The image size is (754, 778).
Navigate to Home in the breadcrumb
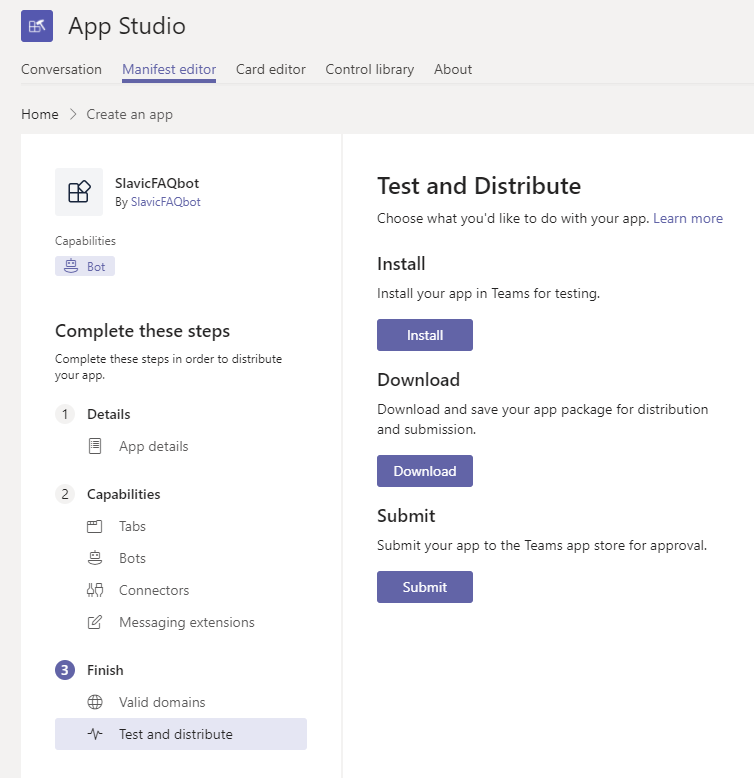tap(40, 114)
